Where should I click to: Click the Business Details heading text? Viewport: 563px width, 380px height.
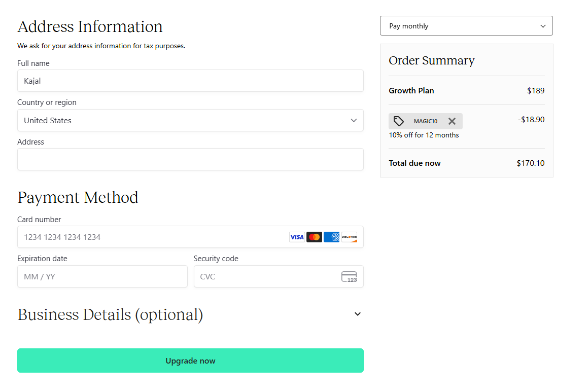[110, 315]
